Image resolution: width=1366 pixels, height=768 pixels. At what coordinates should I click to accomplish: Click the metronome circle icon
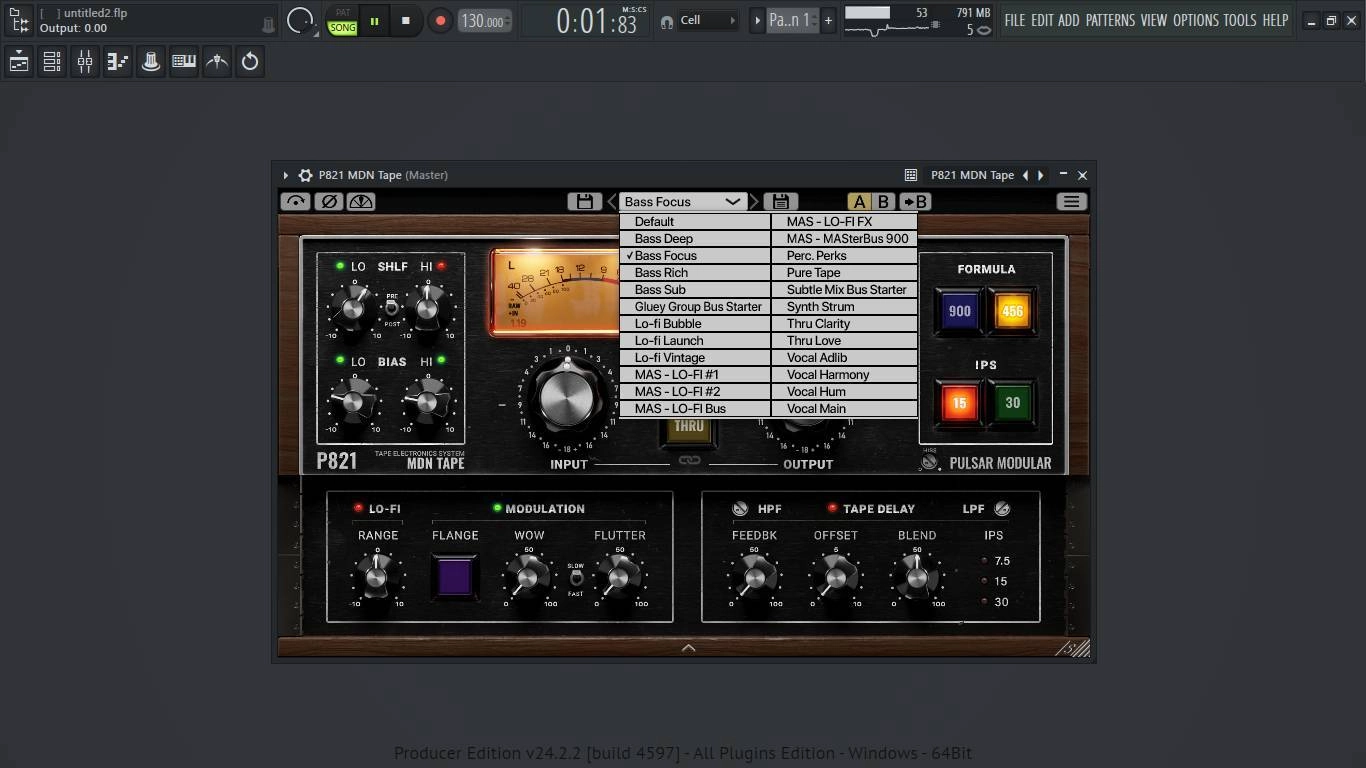pyautogui.click(x=299, y=20)
